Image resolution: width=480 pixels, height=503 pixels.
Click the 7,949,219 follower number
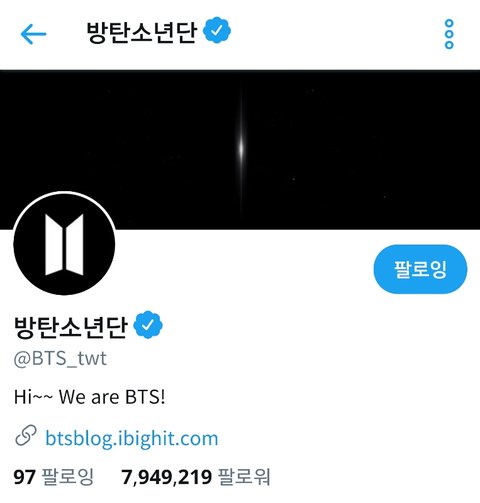click(166, 477)
